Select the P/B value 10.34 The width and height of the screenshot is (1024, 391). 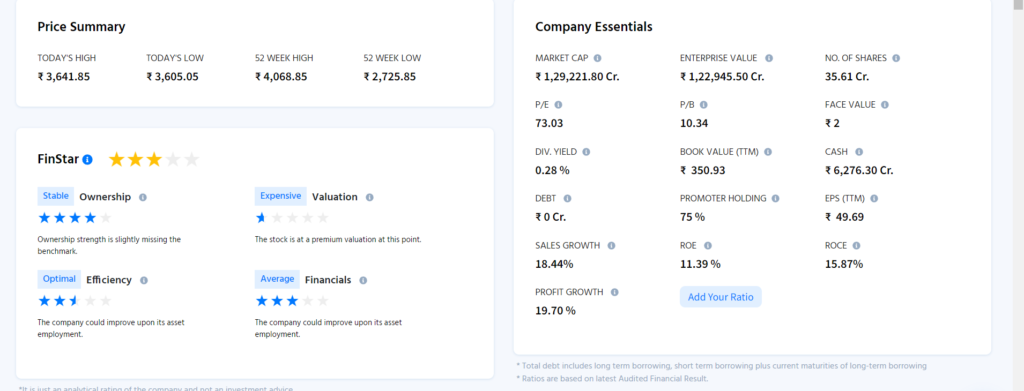(694, 123)
